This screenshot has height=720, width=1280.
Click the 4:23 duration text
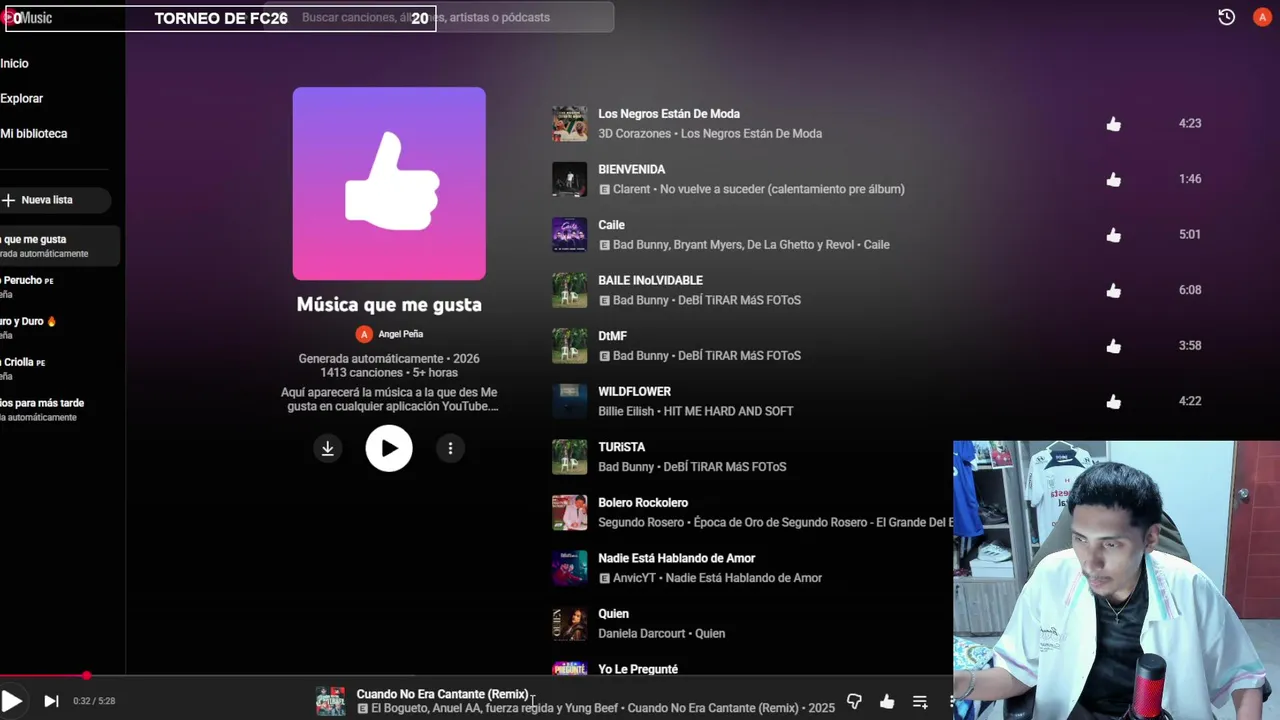1190,124
